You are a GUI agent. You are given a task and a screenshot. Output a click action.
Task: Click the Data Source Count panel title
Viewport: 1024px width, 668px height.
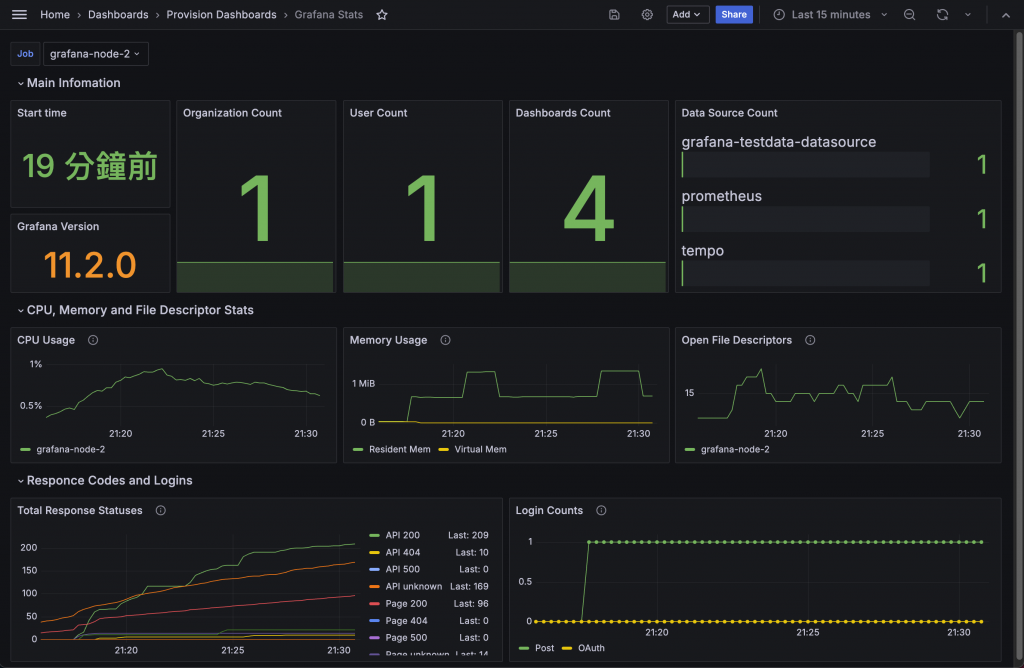coord(729,113)
